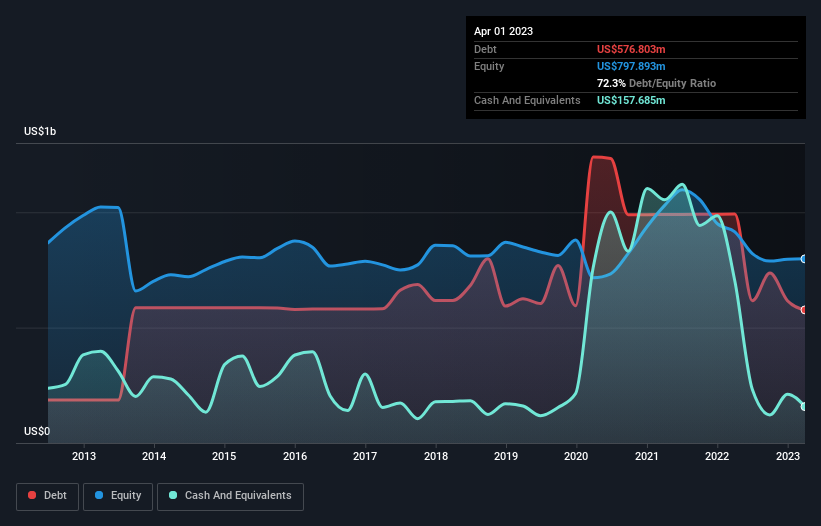This screenshot has height=526, width=821.
Task: Click the Debt row label in tooltip
Action: (485, 49)
